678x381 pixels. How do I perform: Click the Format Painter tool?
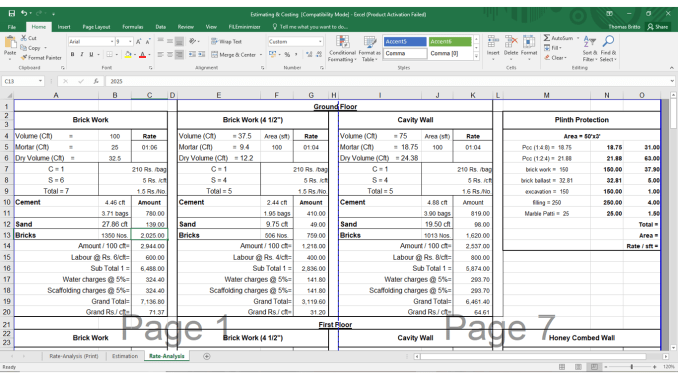41,58
